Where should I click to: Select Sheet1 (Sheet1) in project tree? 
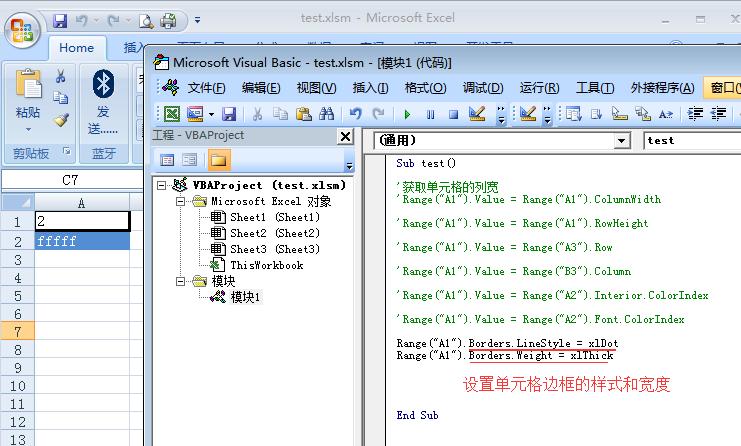[x=275, y=217]
